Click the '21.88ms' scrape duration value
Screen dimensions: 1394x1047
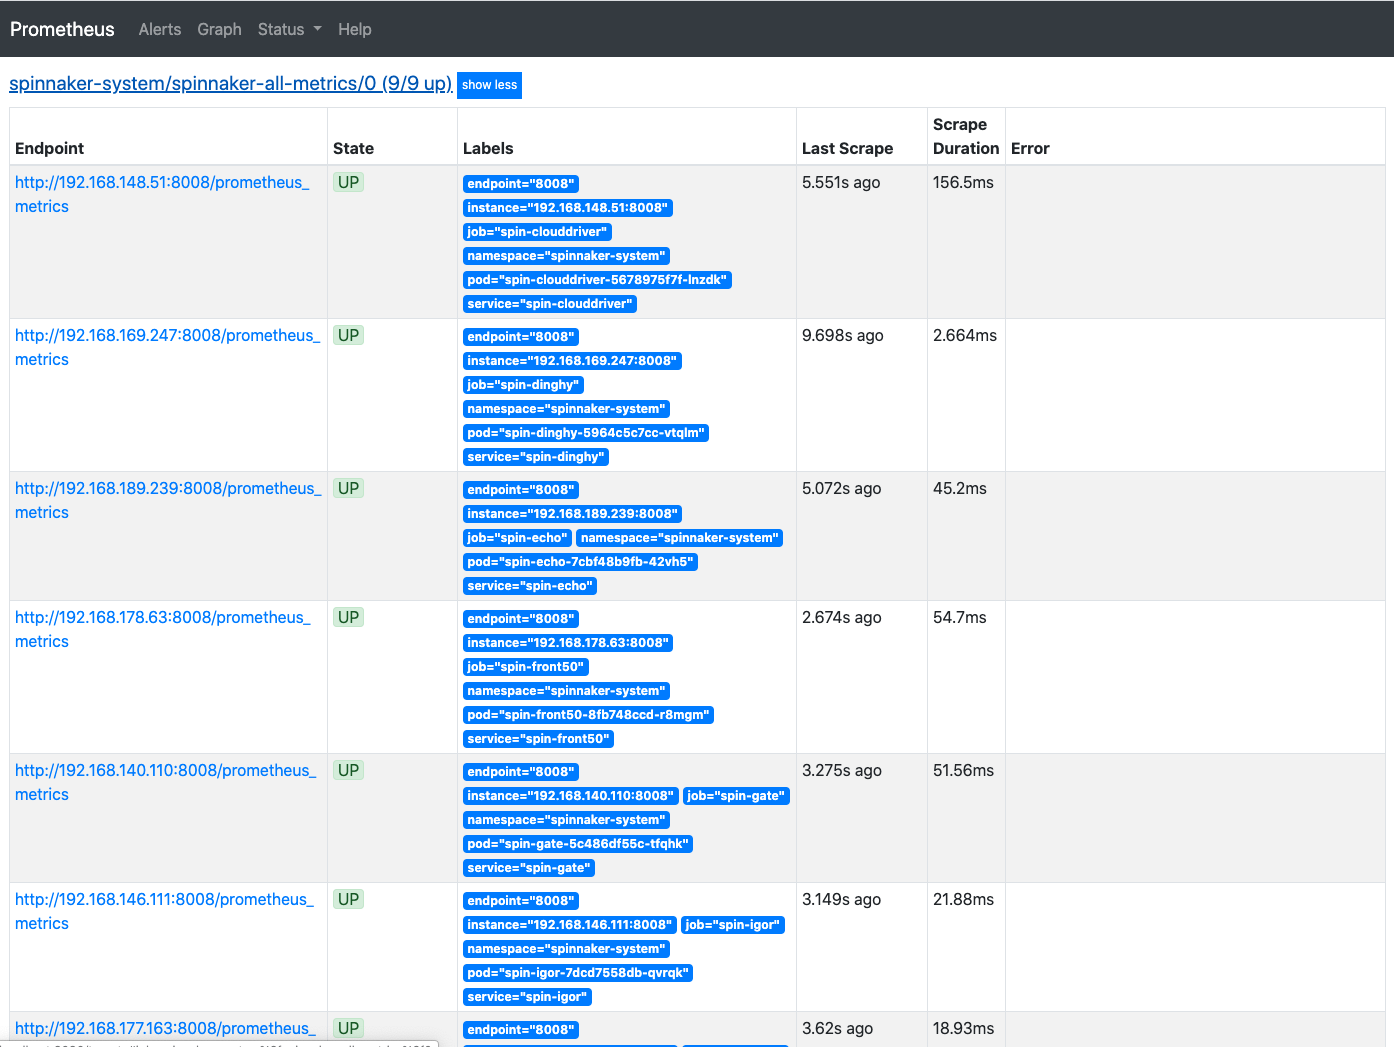point(963,899)
